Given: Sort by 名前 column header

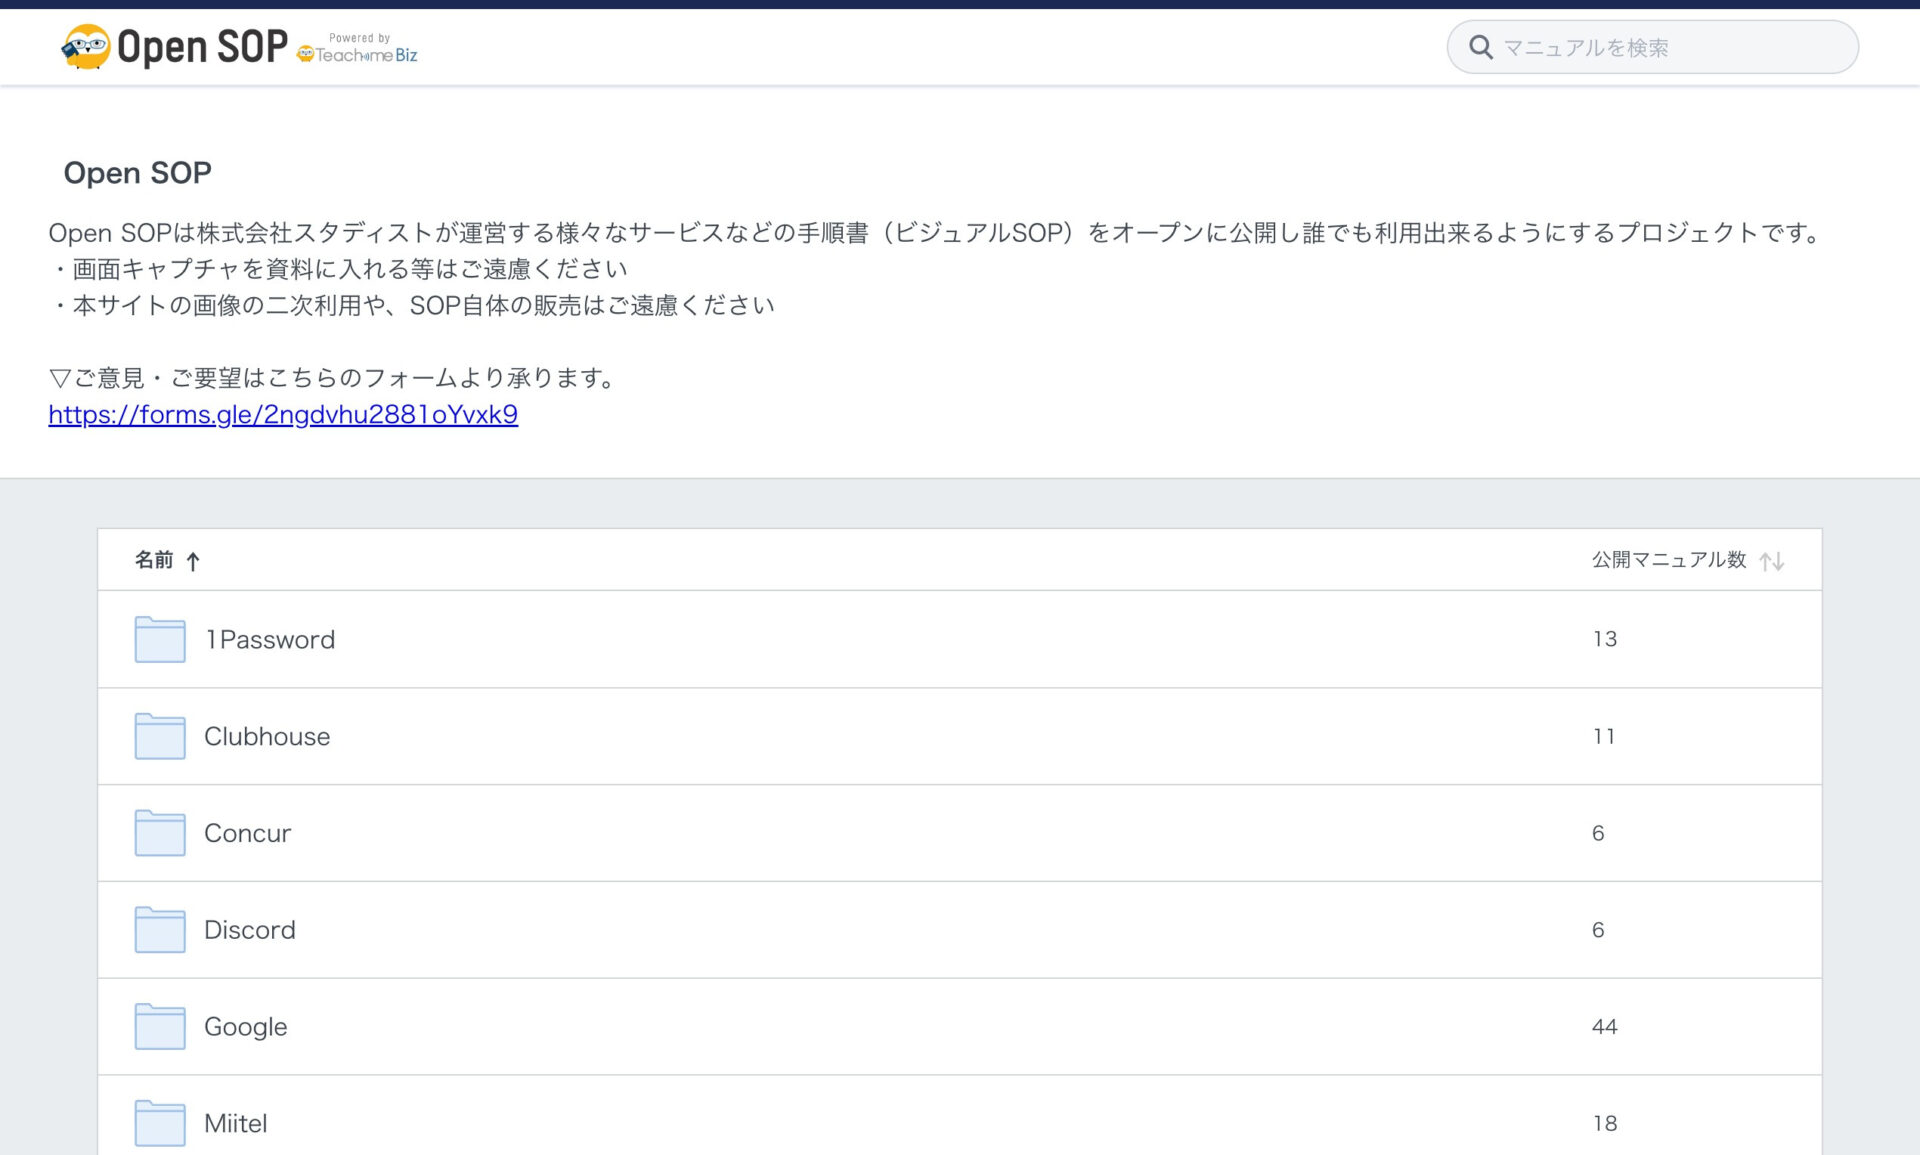Looking at the screenshot, I should [x=154, y=560].
